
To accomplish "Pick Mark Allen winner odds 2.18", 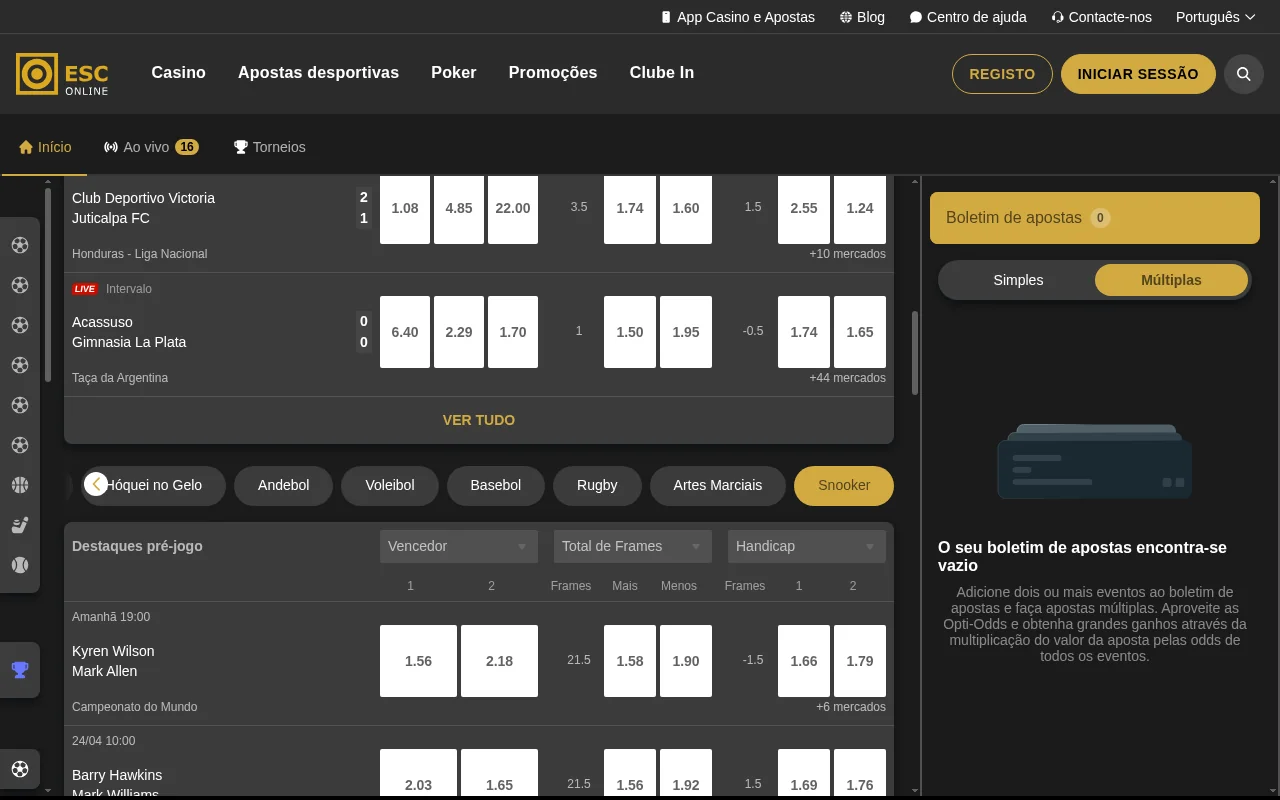I will (x=499, y=661).
